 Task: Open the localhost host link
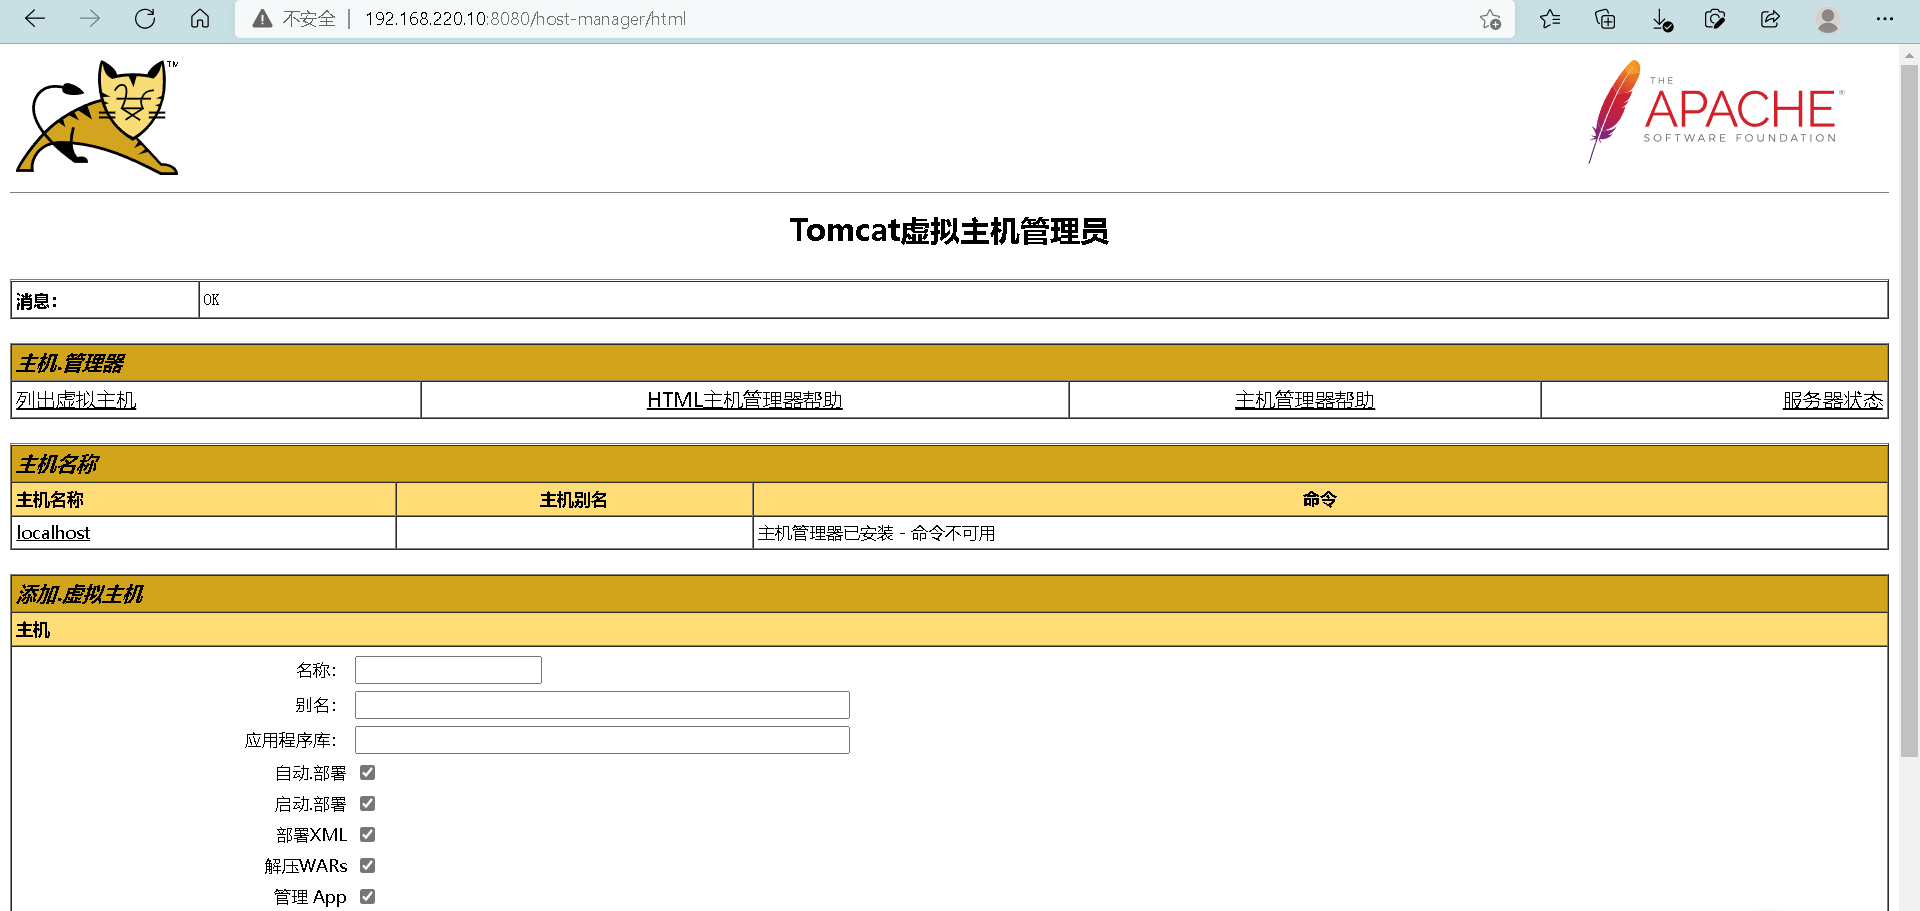[x=52, y=532]
